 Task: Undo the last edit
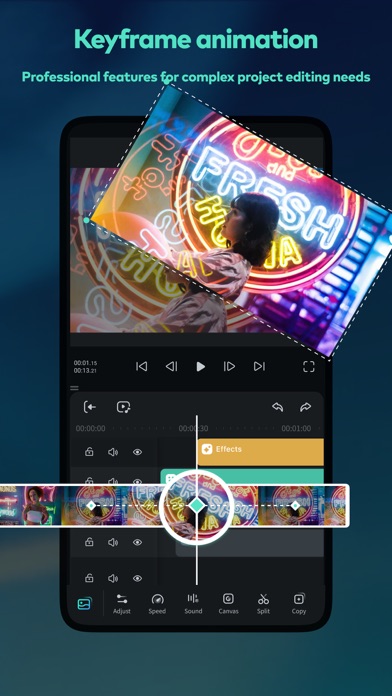pos(277,407)
